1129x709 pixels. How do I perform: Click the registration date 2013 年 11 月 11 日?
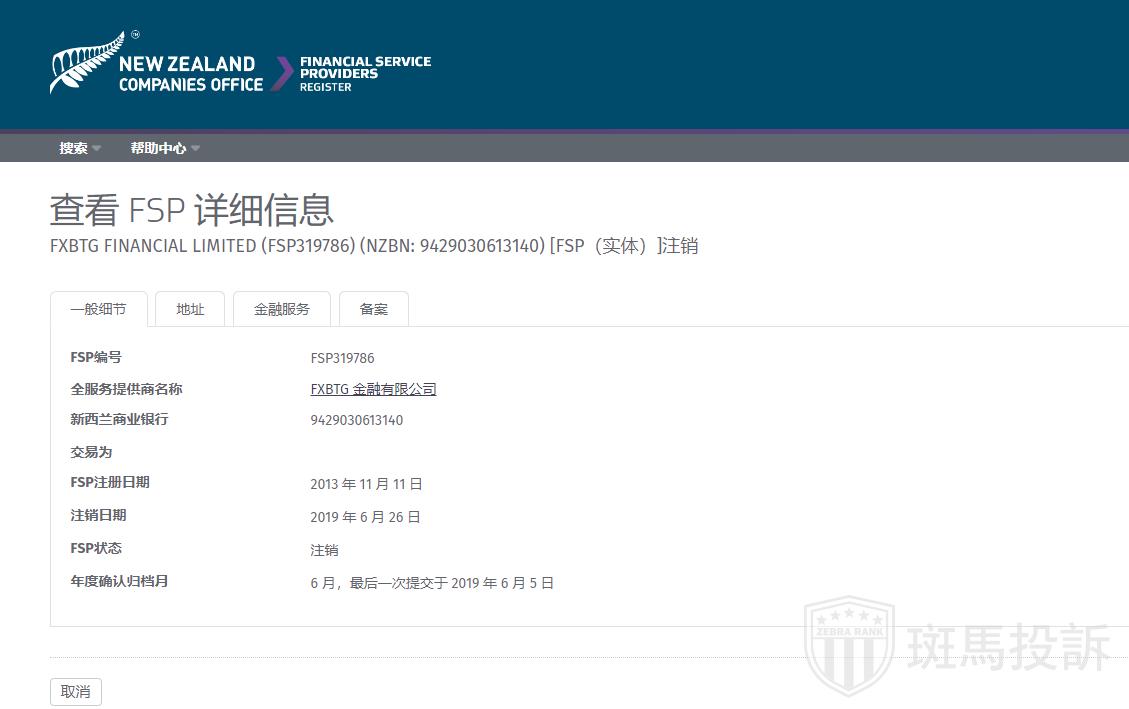coord(366,484)
